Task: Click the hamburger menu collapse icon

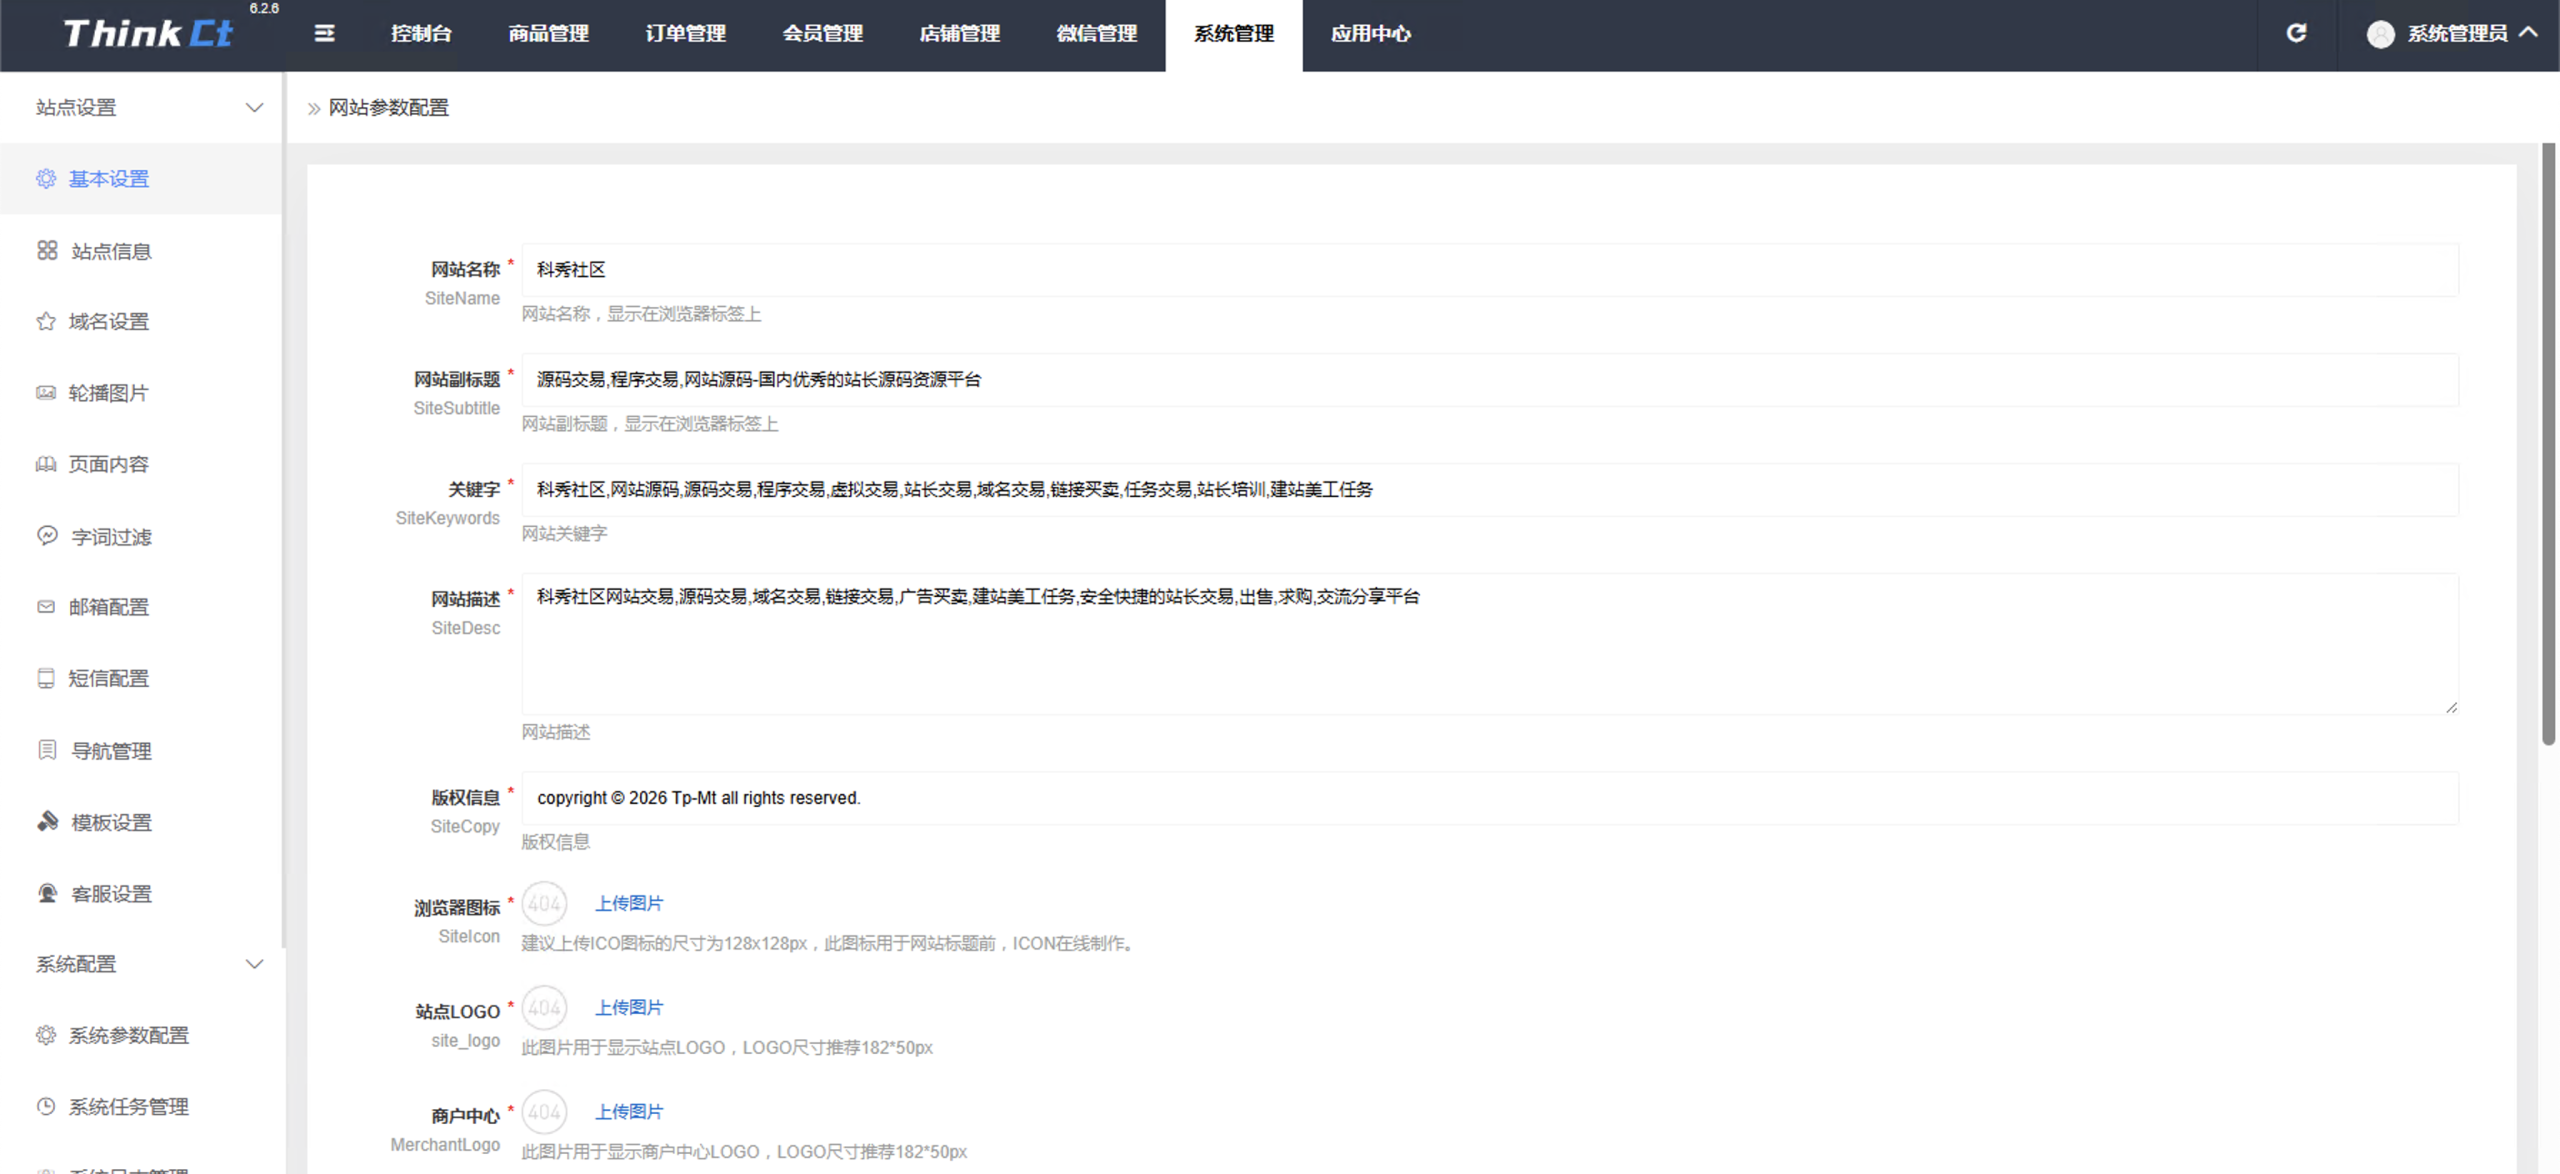Action: click(x=324, y=34)
